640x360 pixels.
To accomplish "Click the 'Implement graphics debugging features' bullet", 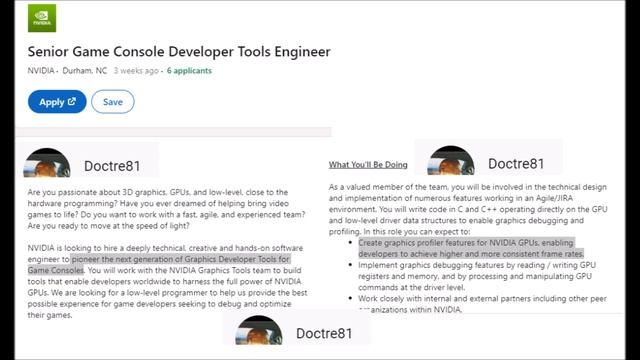I will (477, 276).
